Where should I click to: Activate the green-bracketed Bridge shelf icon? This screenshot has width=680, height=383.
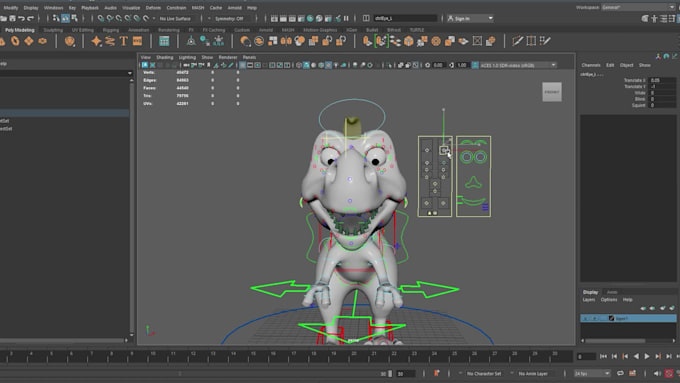coord(381,41)
